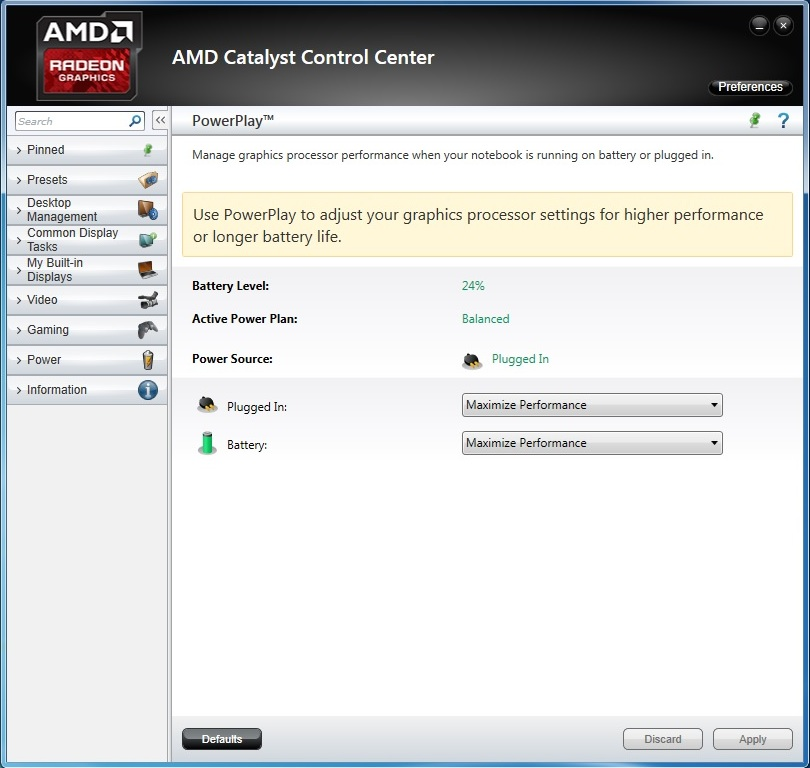This screenshot has width=810, height=768.
Task: Pin the PowerPlay page using green pin
Action: pyautogui.click(x=755, y=121)
